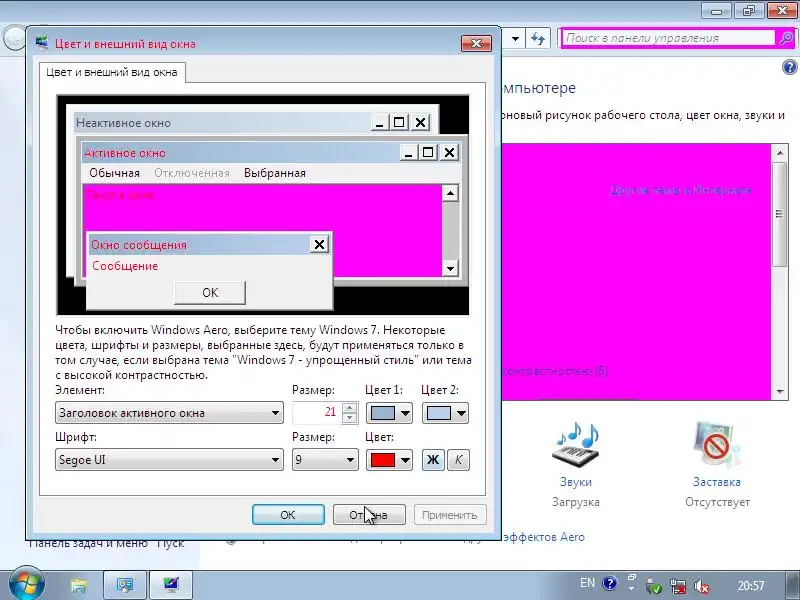This screenshot has height=600, width=800.
Task: Click the EN input language indicator
Action: 587,583
